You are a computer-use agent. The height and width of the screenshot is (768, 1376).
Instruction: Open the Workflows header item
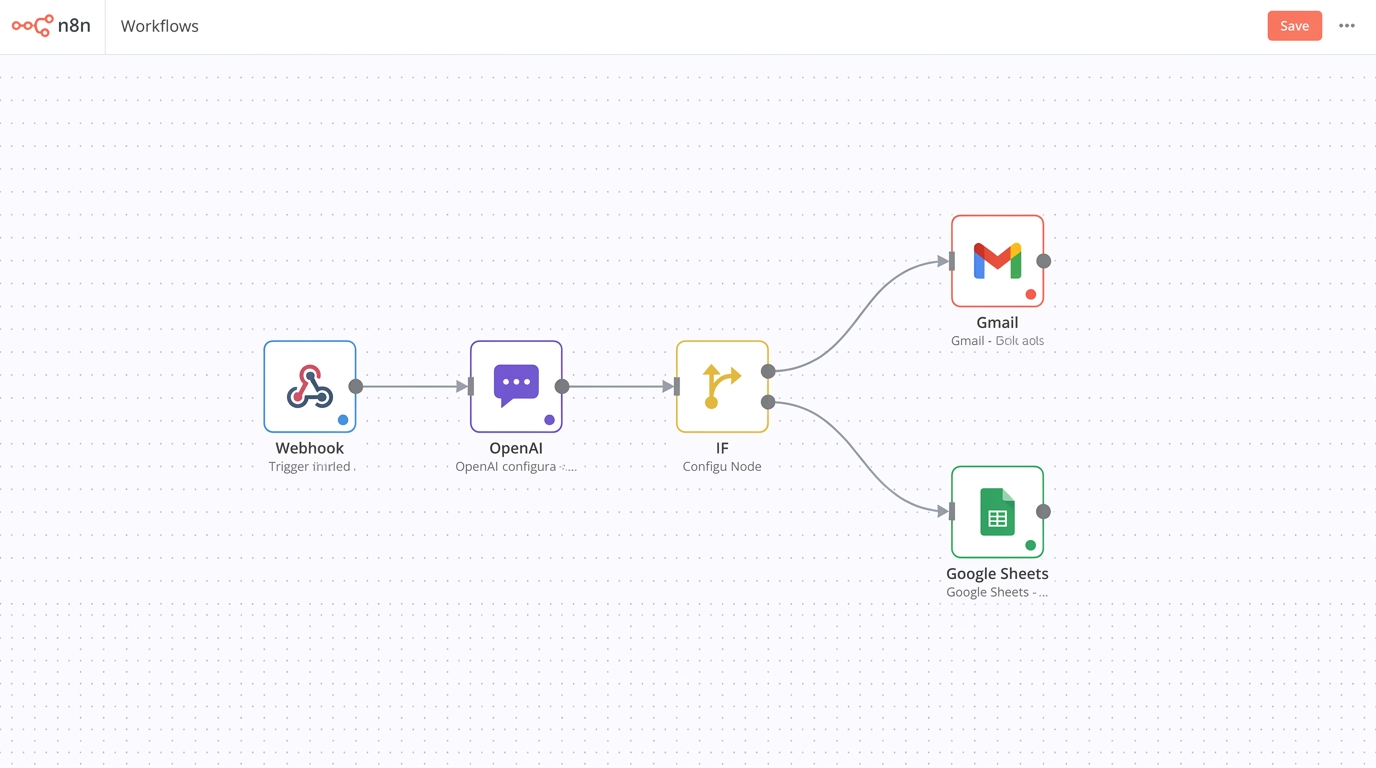point(160,26)
